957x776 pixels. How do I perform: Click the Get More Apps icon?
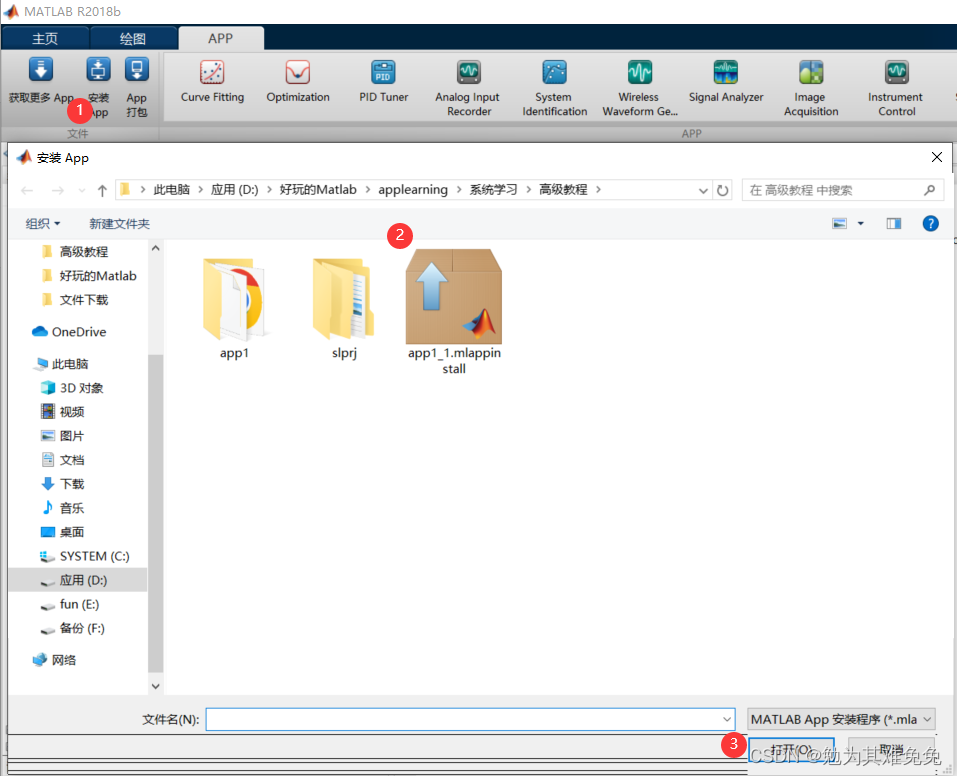[41, 70]
